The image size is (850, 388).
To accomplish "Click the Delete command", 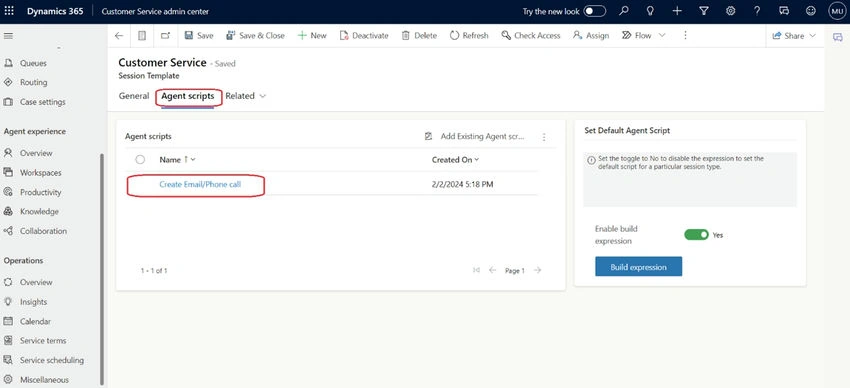I will click(x=419, y=36).
